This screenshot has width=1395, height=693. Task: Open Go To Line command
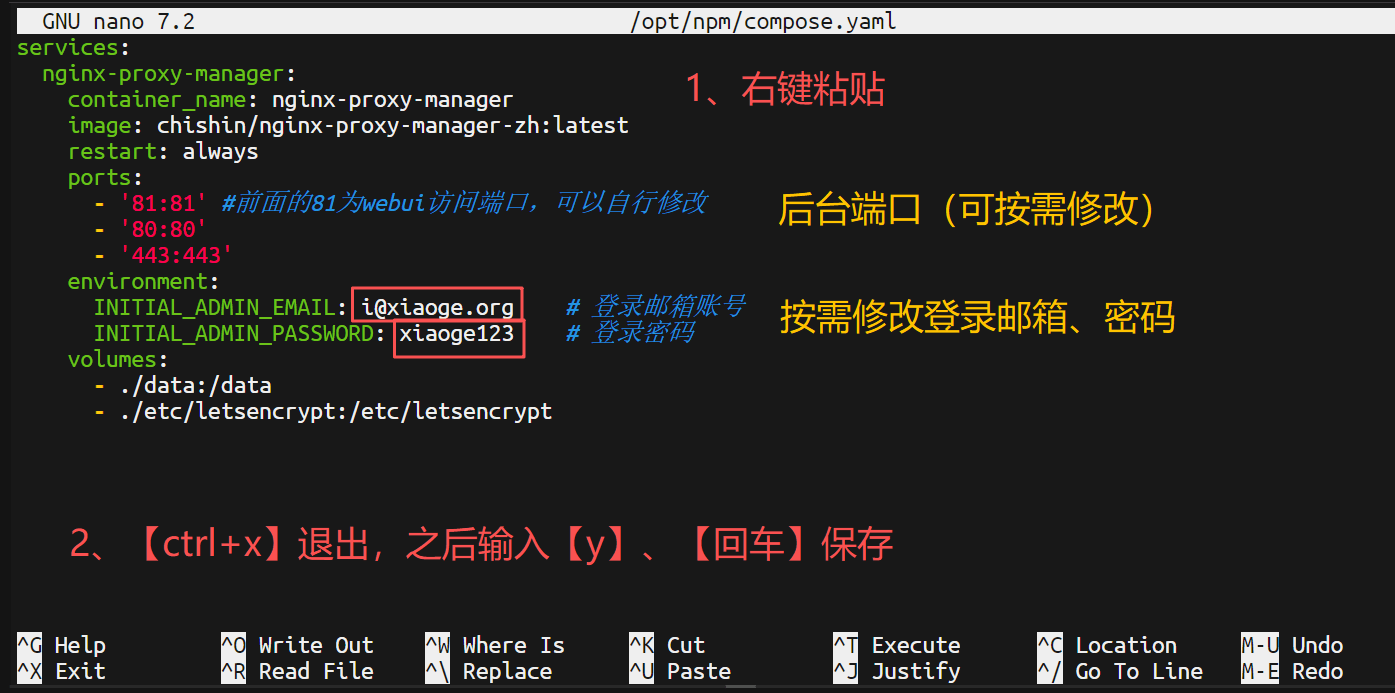click(x=1137, y=671)
